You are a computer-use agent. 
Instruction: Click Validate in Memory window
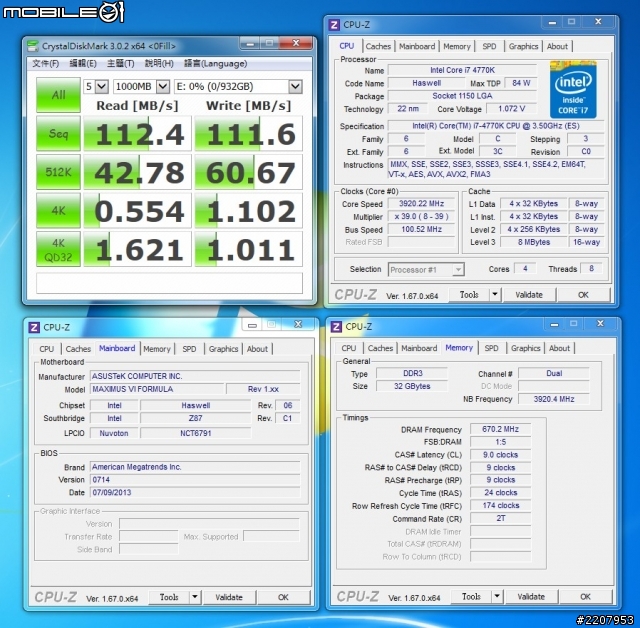(x=531, y=597)
